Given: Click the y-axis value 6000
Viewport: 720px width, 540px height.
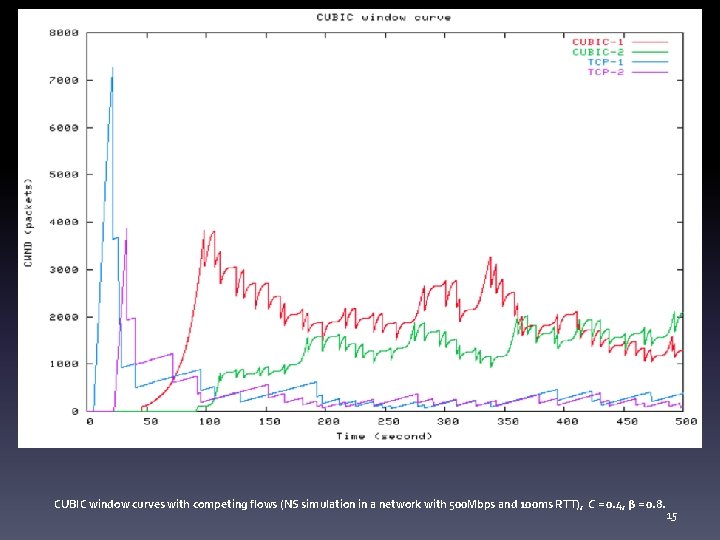Looking at the screenshot, I should click(x=64, y=128).
